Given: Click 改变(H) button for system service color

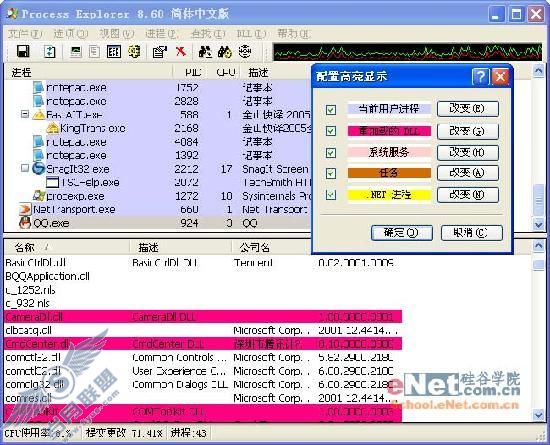Looking at the screenshot, I should point(468,153).
